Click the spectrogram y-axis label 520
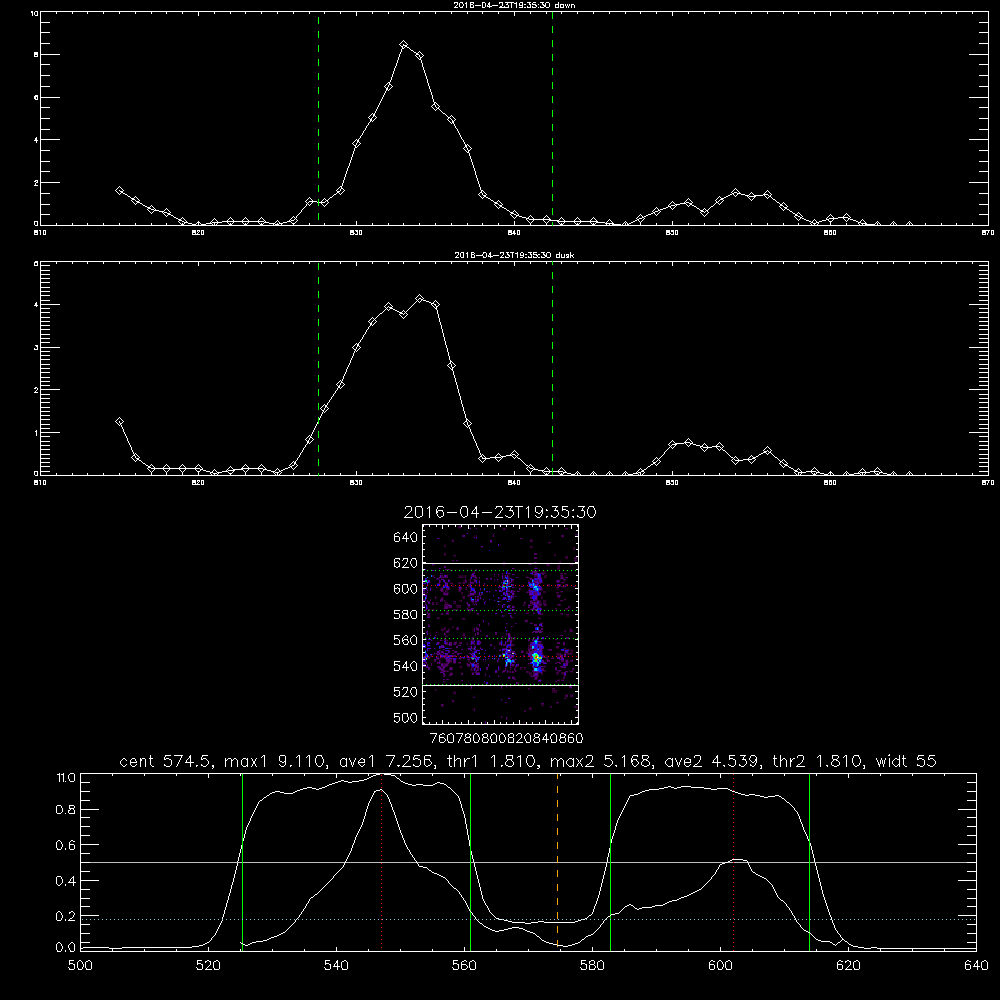 [406, 691]
